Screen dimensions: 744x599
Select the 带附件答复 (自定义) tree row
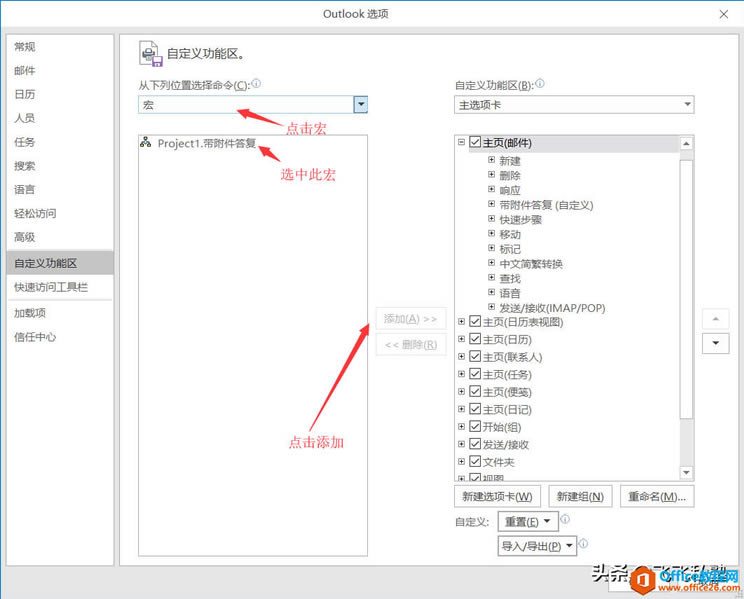pyautogui.click(x=546, y=205)
